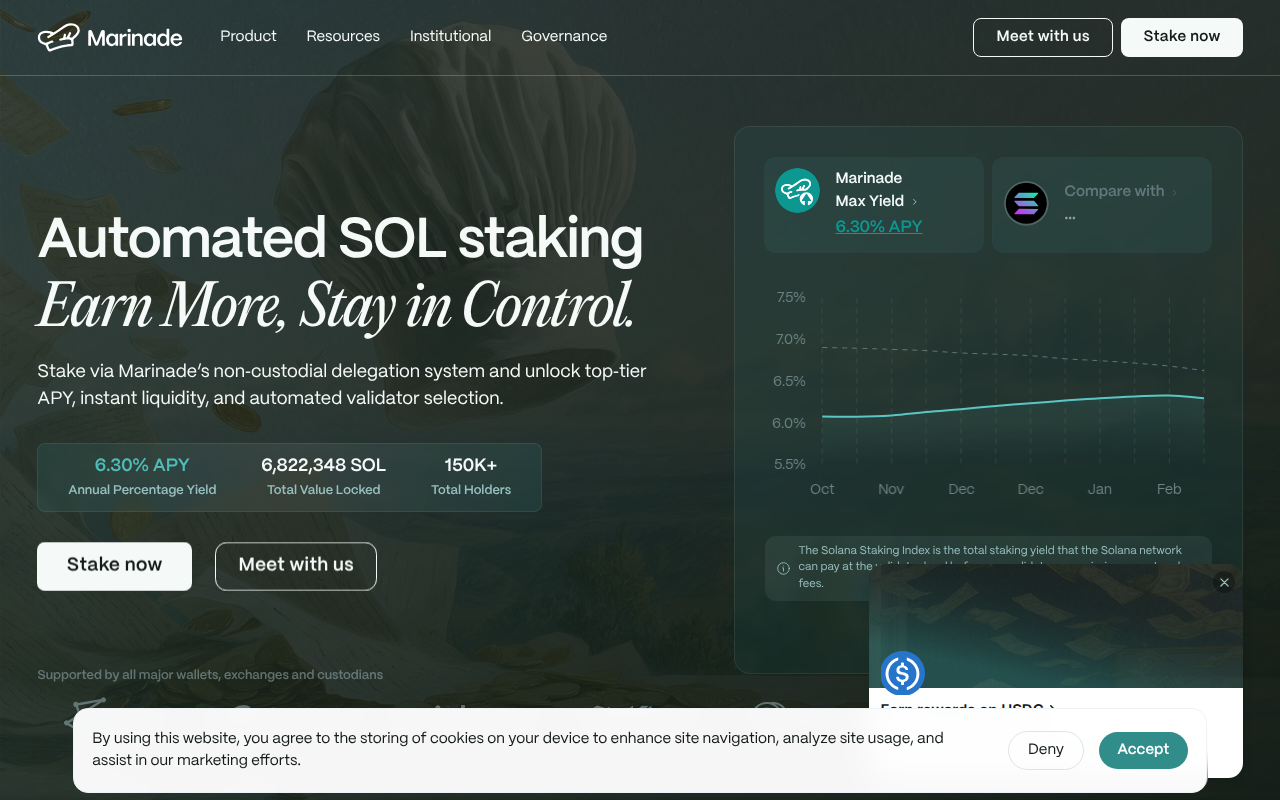
Task: Click the Automated SOL staking headline
Action: (340, 238)
